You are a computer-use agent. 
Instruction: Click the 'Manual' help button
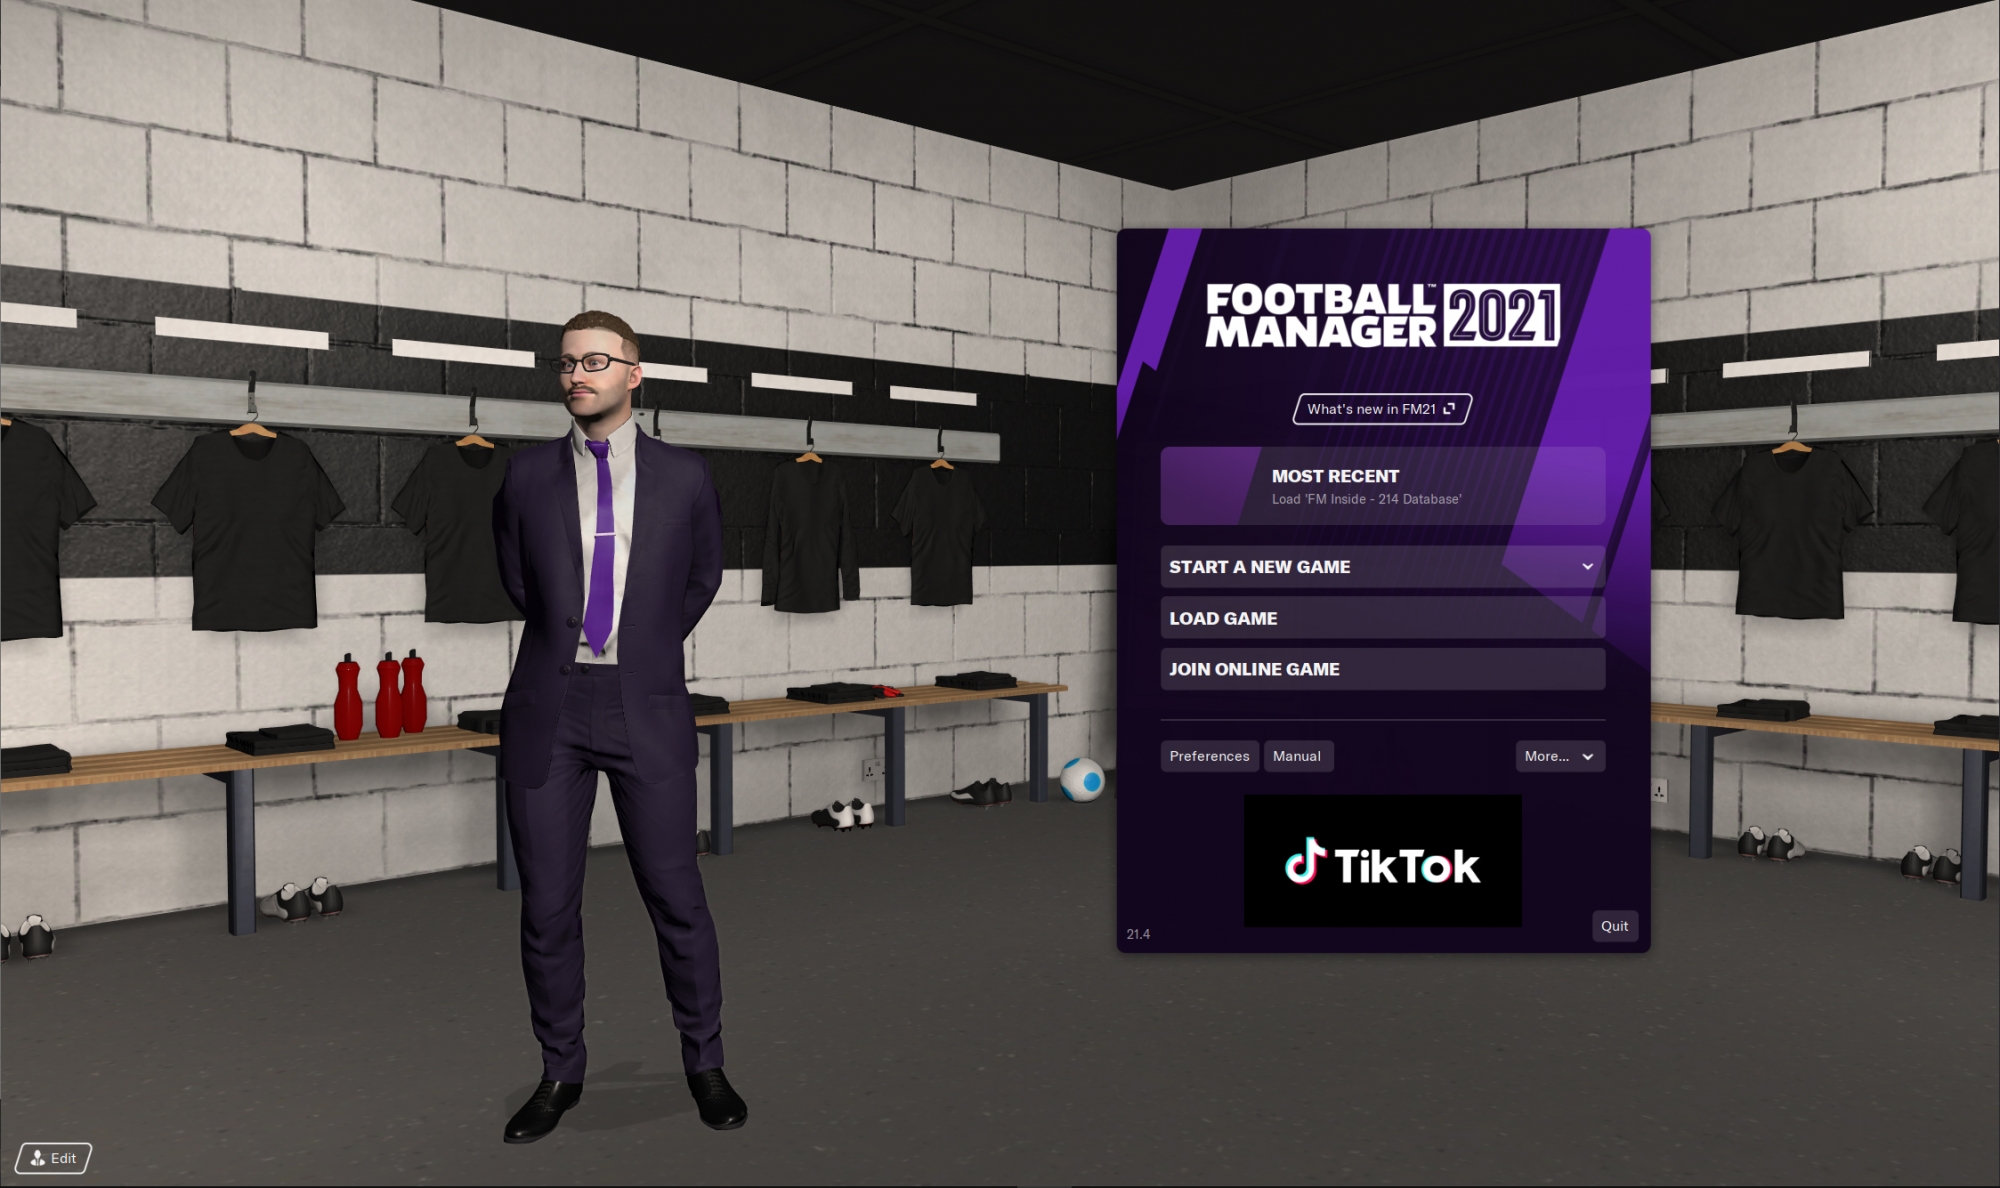coord(1296,755)
